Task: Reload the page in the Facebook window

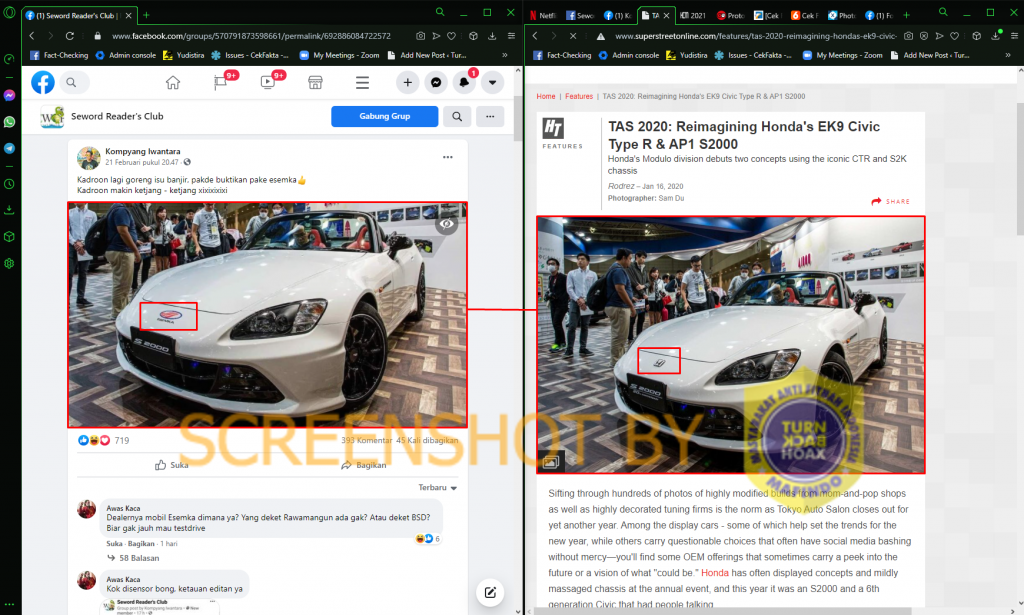Action: (70, 36)
